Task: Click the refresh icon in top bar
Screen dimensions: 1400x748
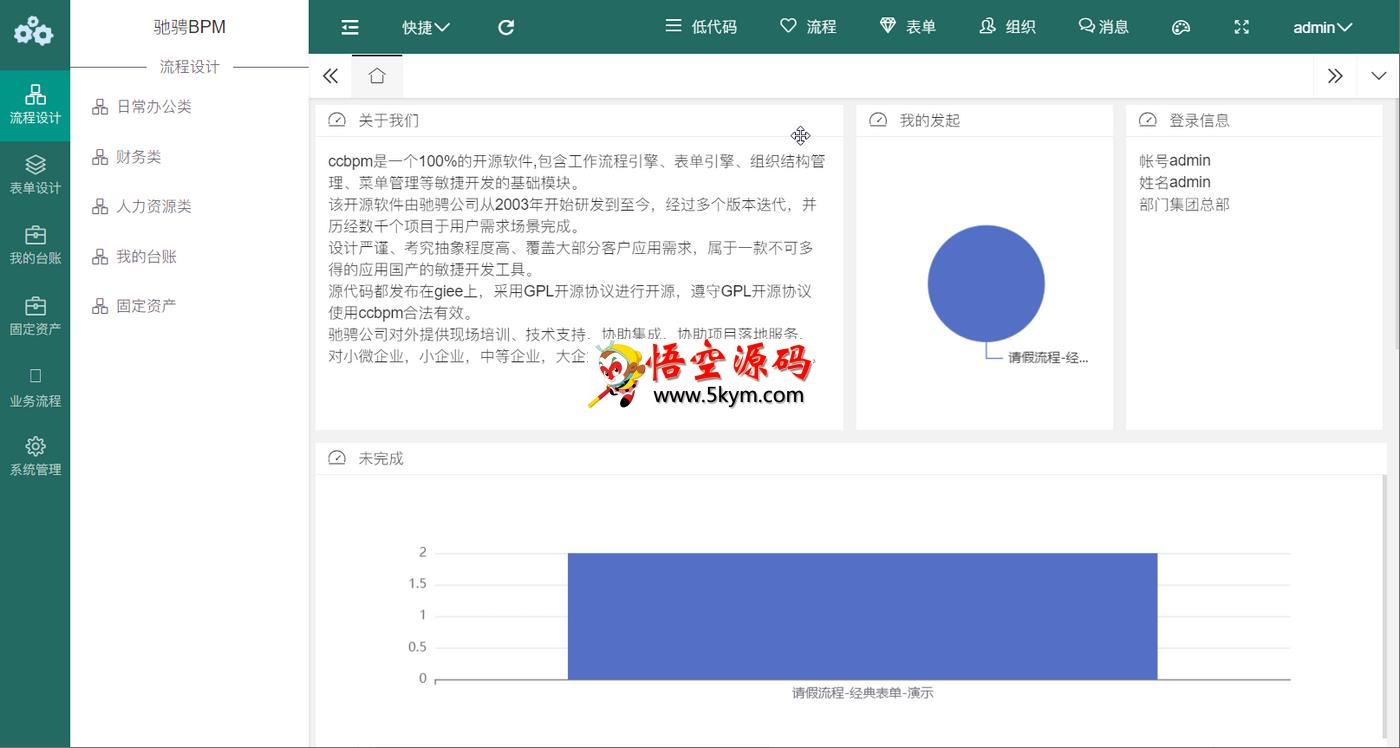Action: [506, 27]
